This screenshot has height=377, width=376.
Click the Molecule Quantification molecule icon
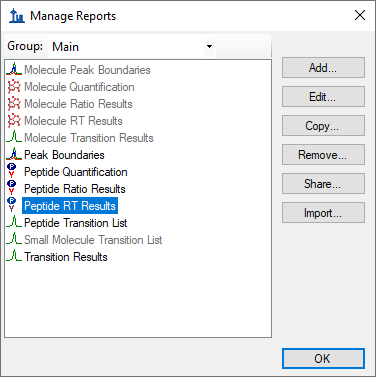(x=14, y=86)
